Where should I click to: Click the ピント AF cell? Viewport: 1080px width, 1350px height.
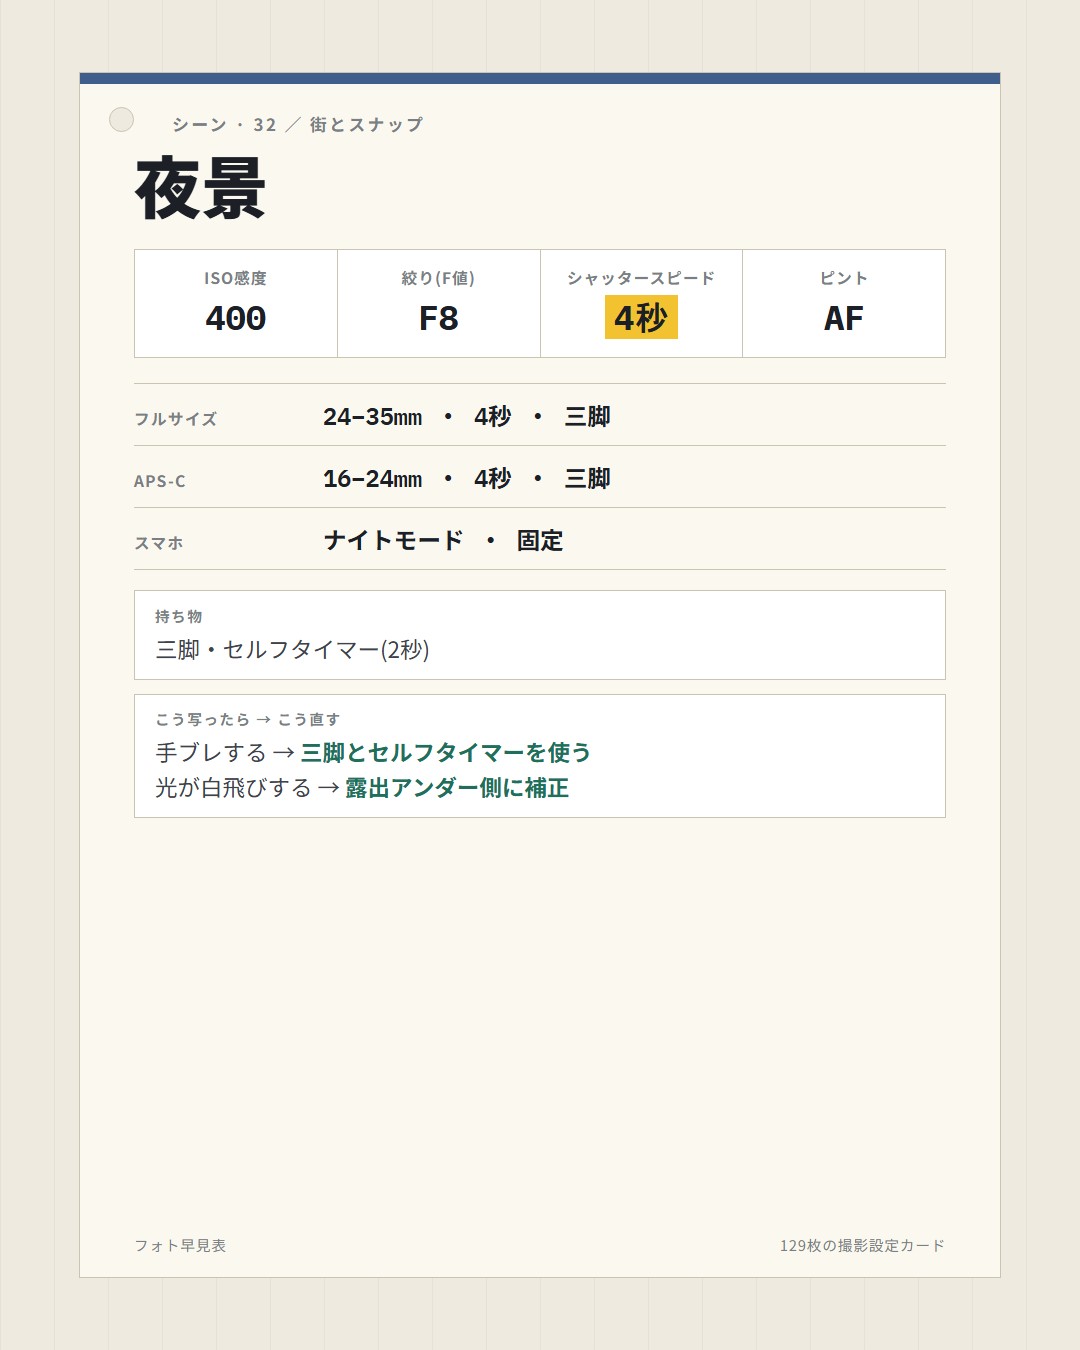(844, 303)
